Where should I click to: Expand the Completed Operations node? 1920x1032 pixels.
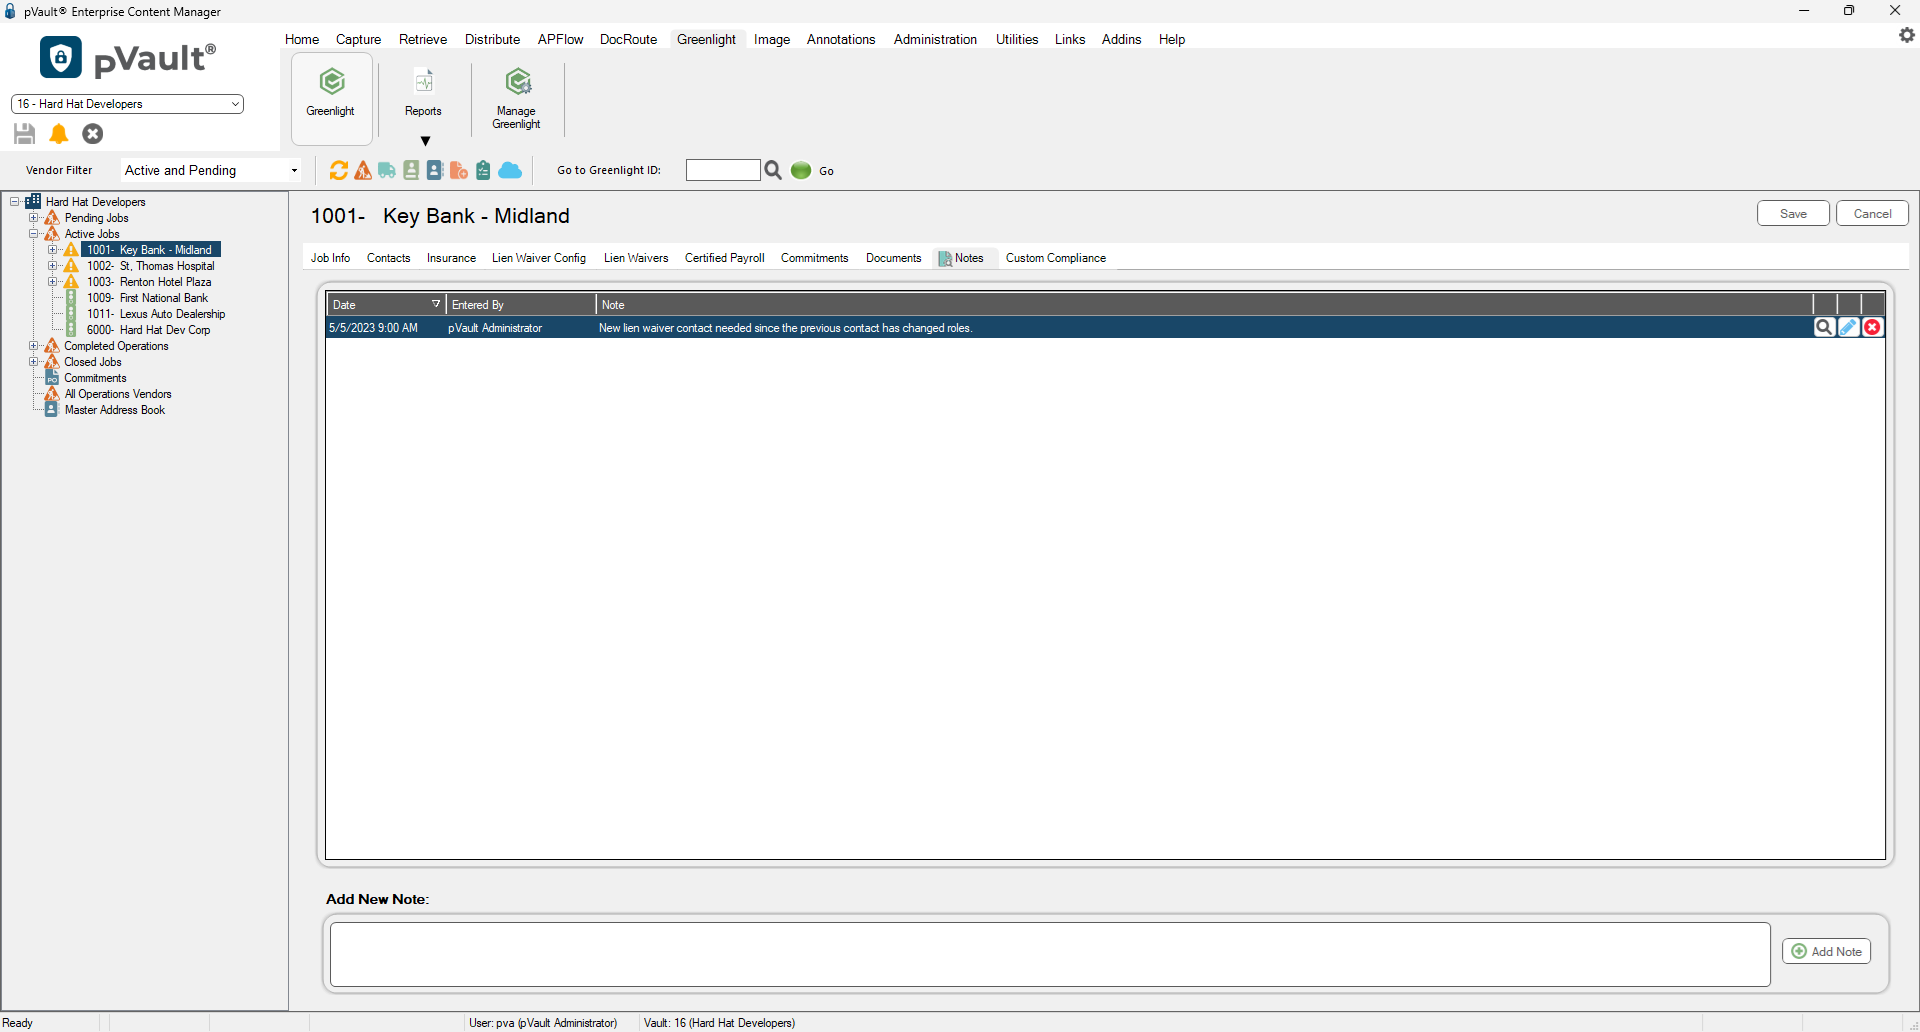pyautogui.click(x=34, y=346)
